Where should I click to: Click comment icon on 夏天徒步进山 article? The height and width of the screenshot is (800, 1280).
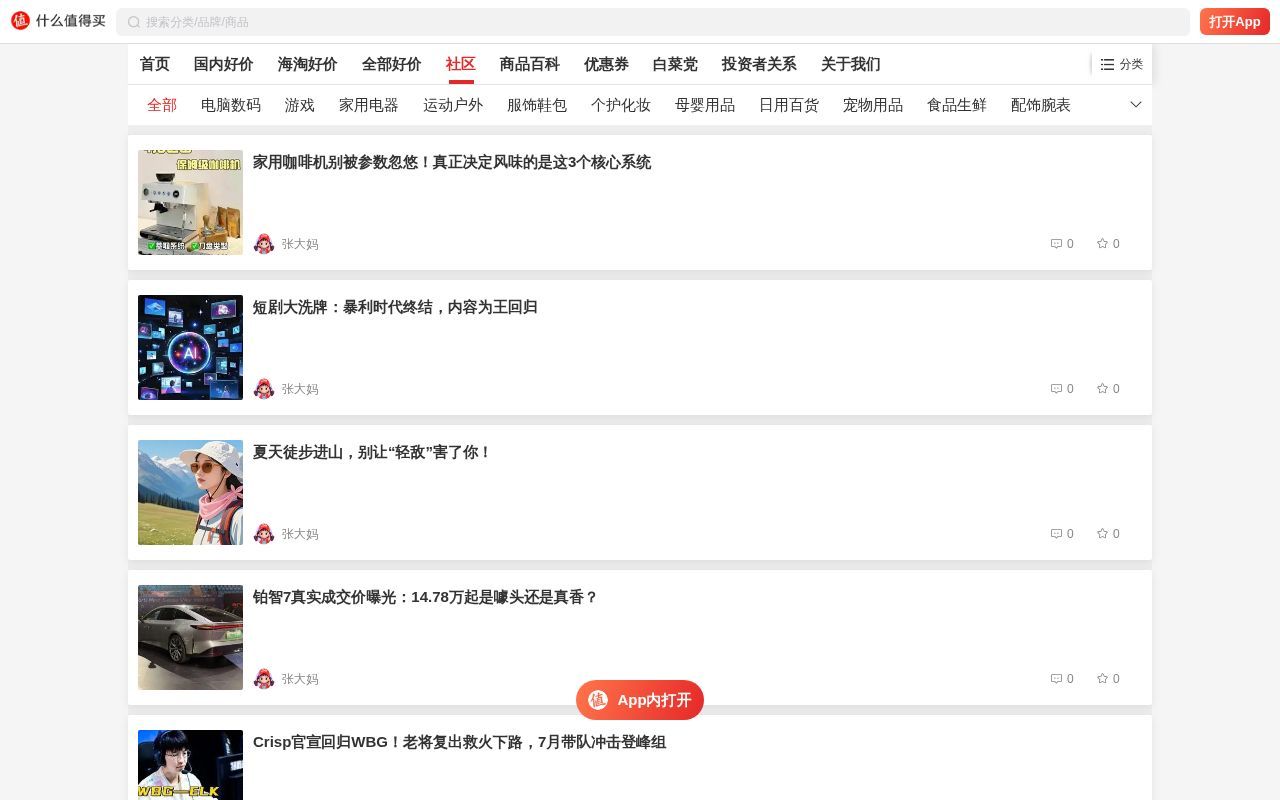(x=1056, y=534)
